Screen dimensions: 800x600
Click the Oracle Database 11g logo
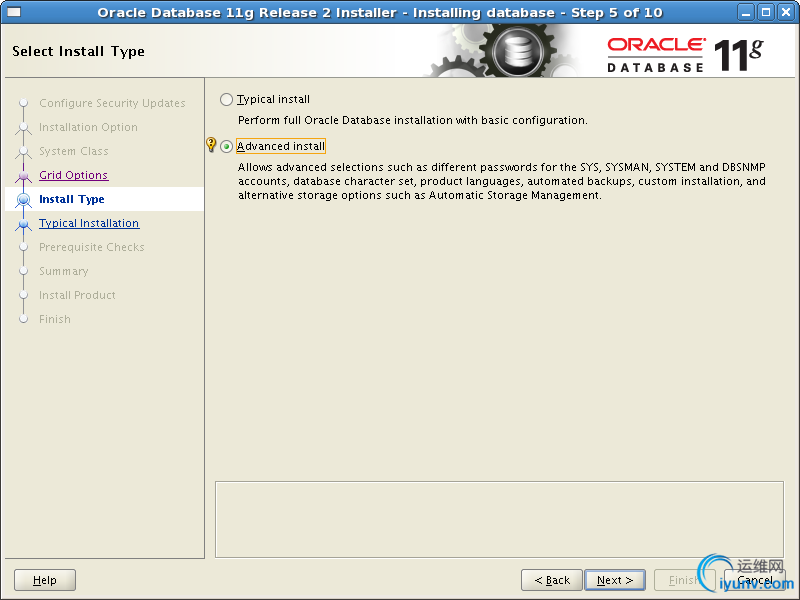685,55
